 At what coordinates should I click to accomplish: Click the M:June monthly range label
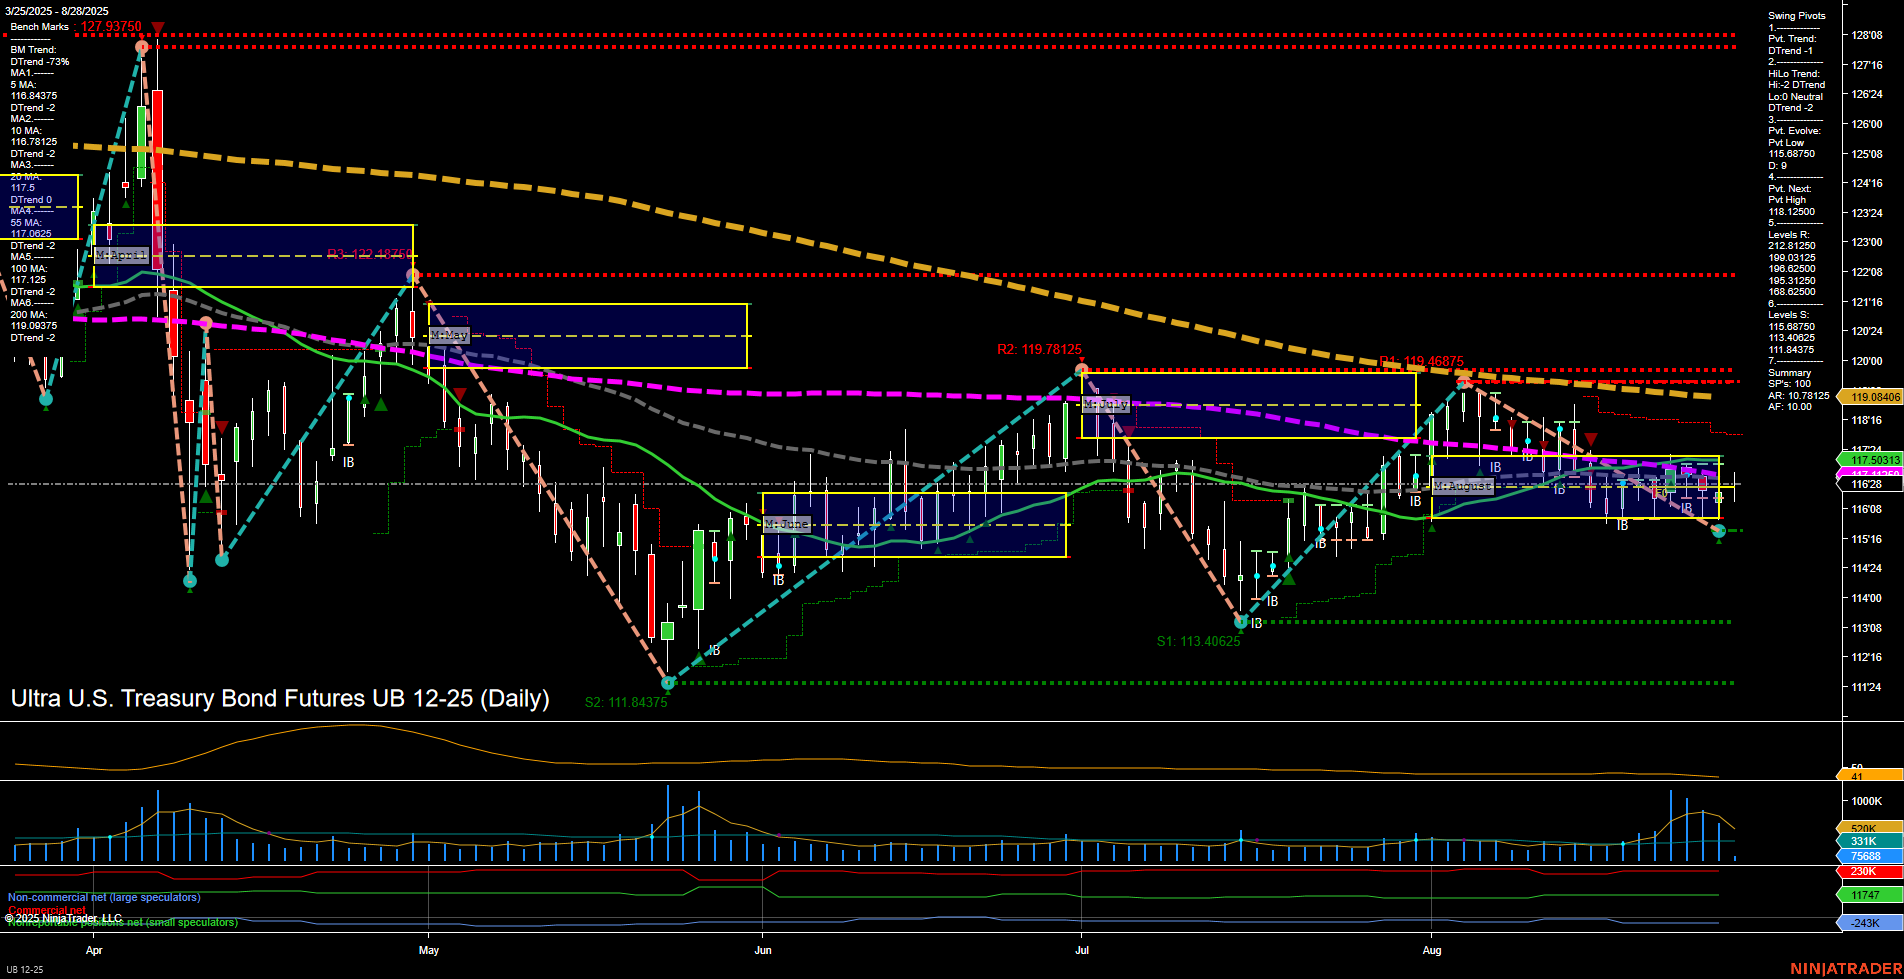click(786, 524)
